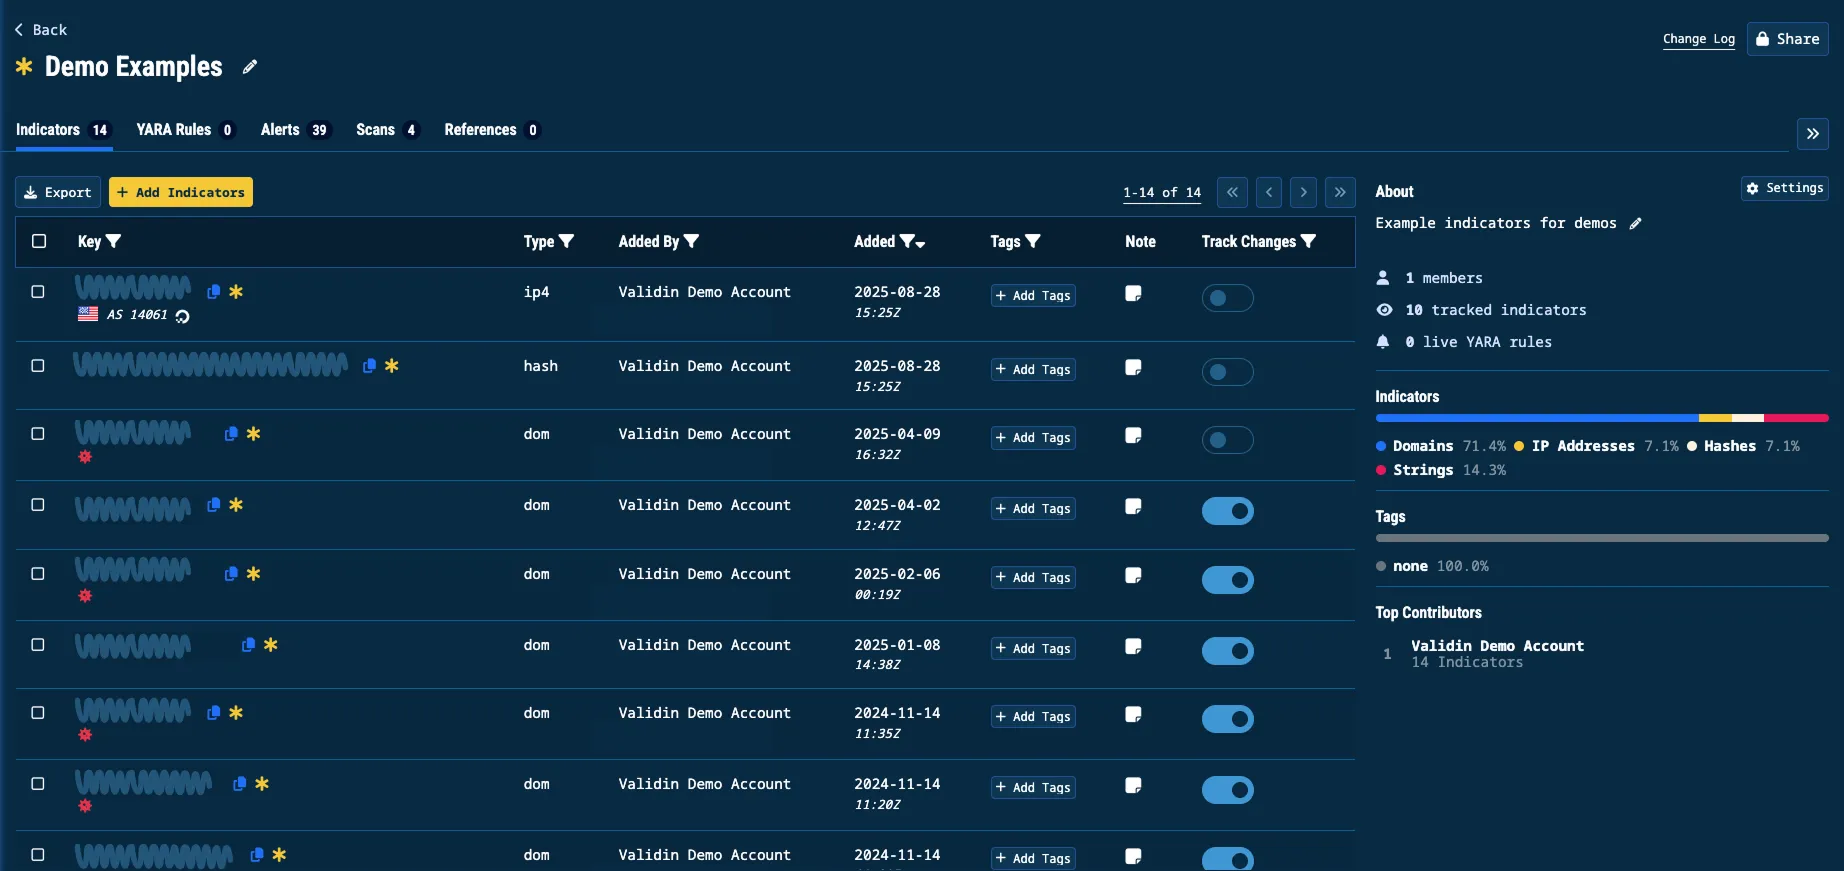Open the note icon for the ip4 row
This screenshot has width=1844, height=871.
click(1133, 294)
